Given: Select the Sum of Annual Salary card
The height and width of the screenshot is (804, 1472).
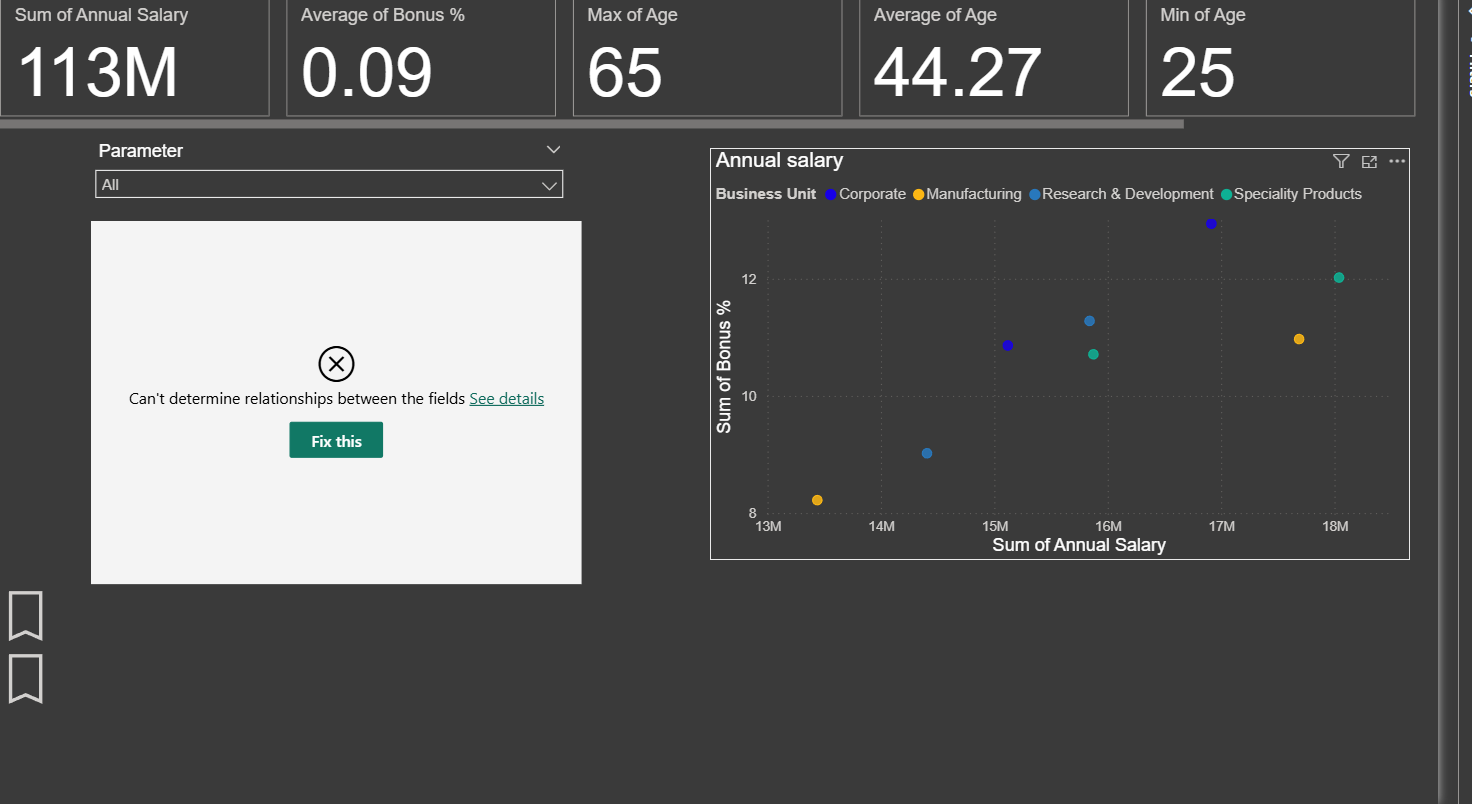Looking at the screenshot, I should 134,57.
